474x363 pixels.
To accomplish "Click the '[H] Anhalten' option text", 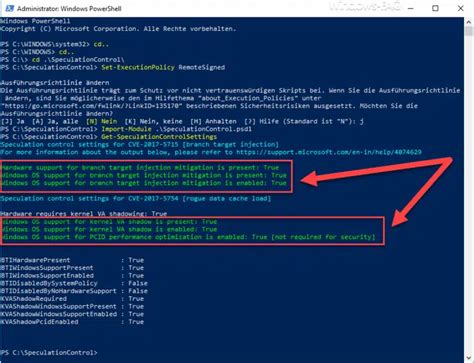I will click(x=213, y=121).
